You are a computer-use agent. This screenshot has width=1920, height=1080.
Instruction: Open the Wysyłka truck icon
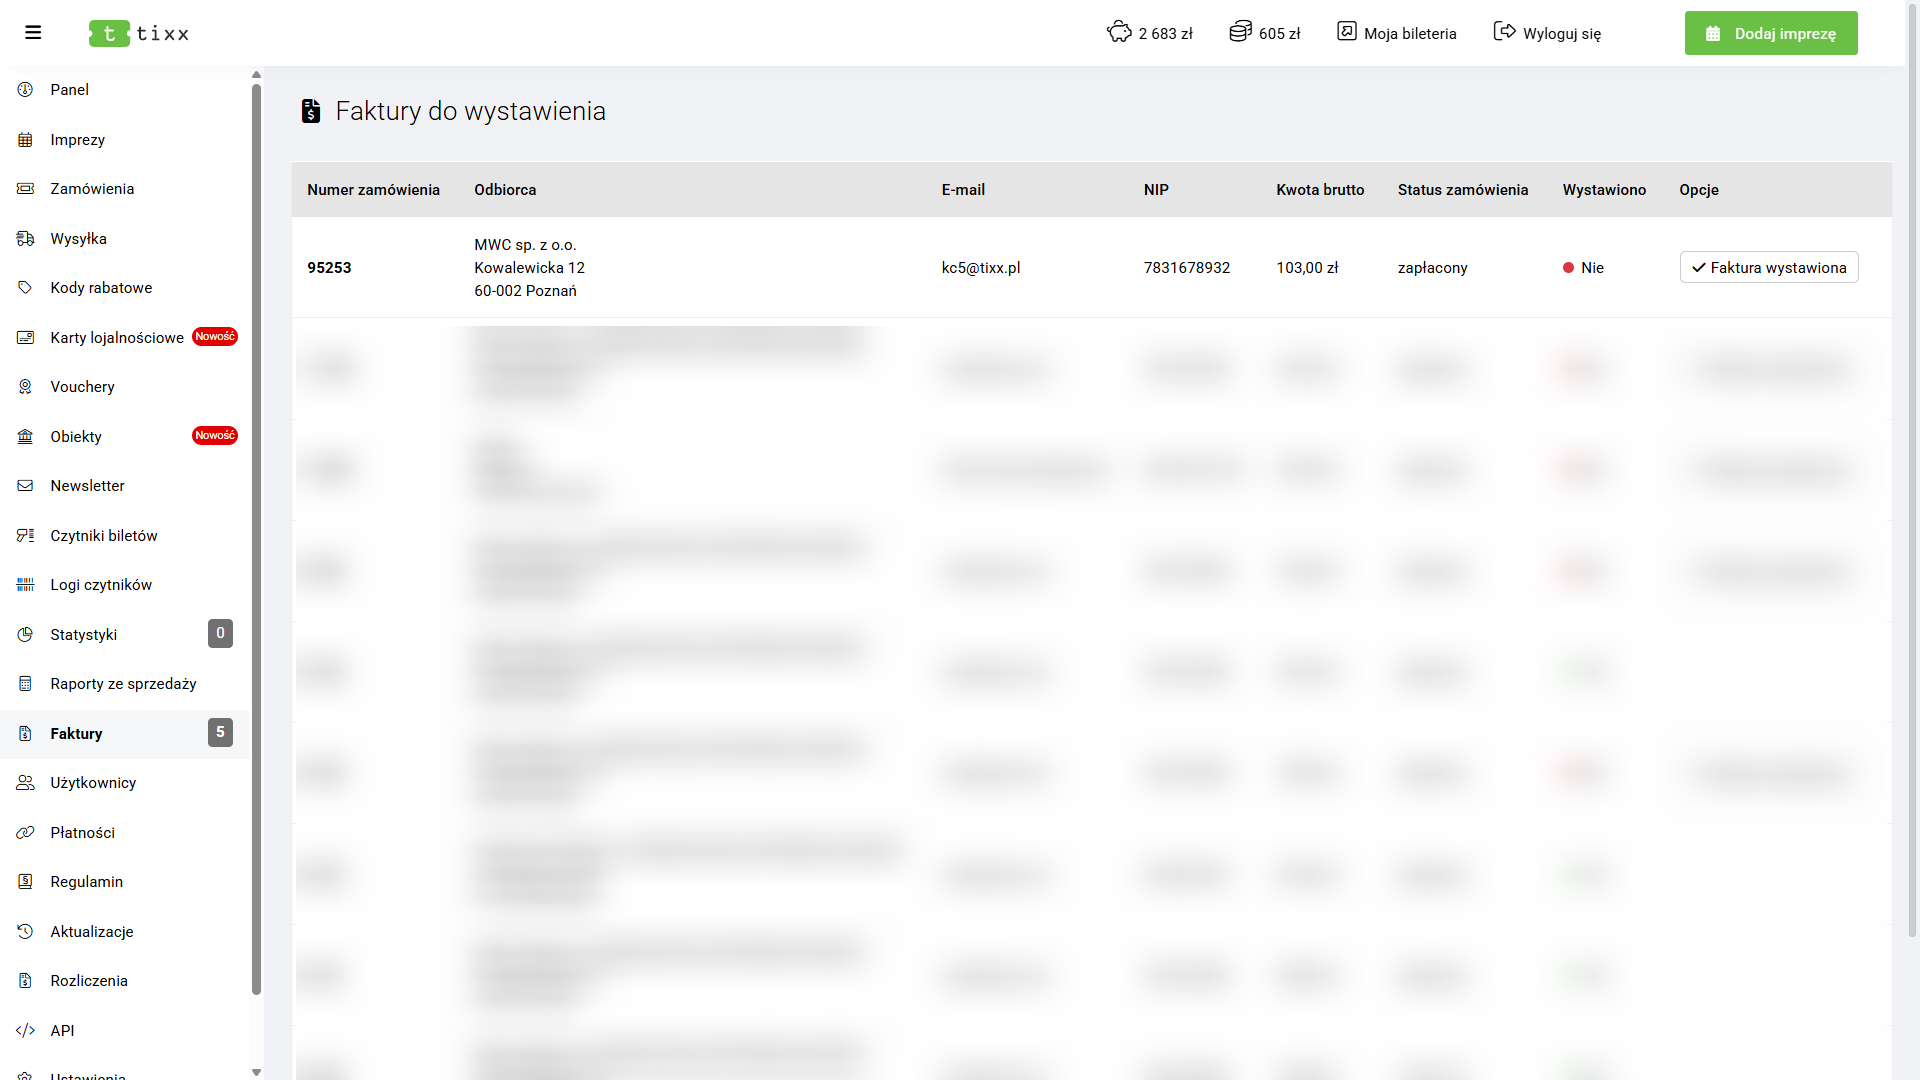25,239
